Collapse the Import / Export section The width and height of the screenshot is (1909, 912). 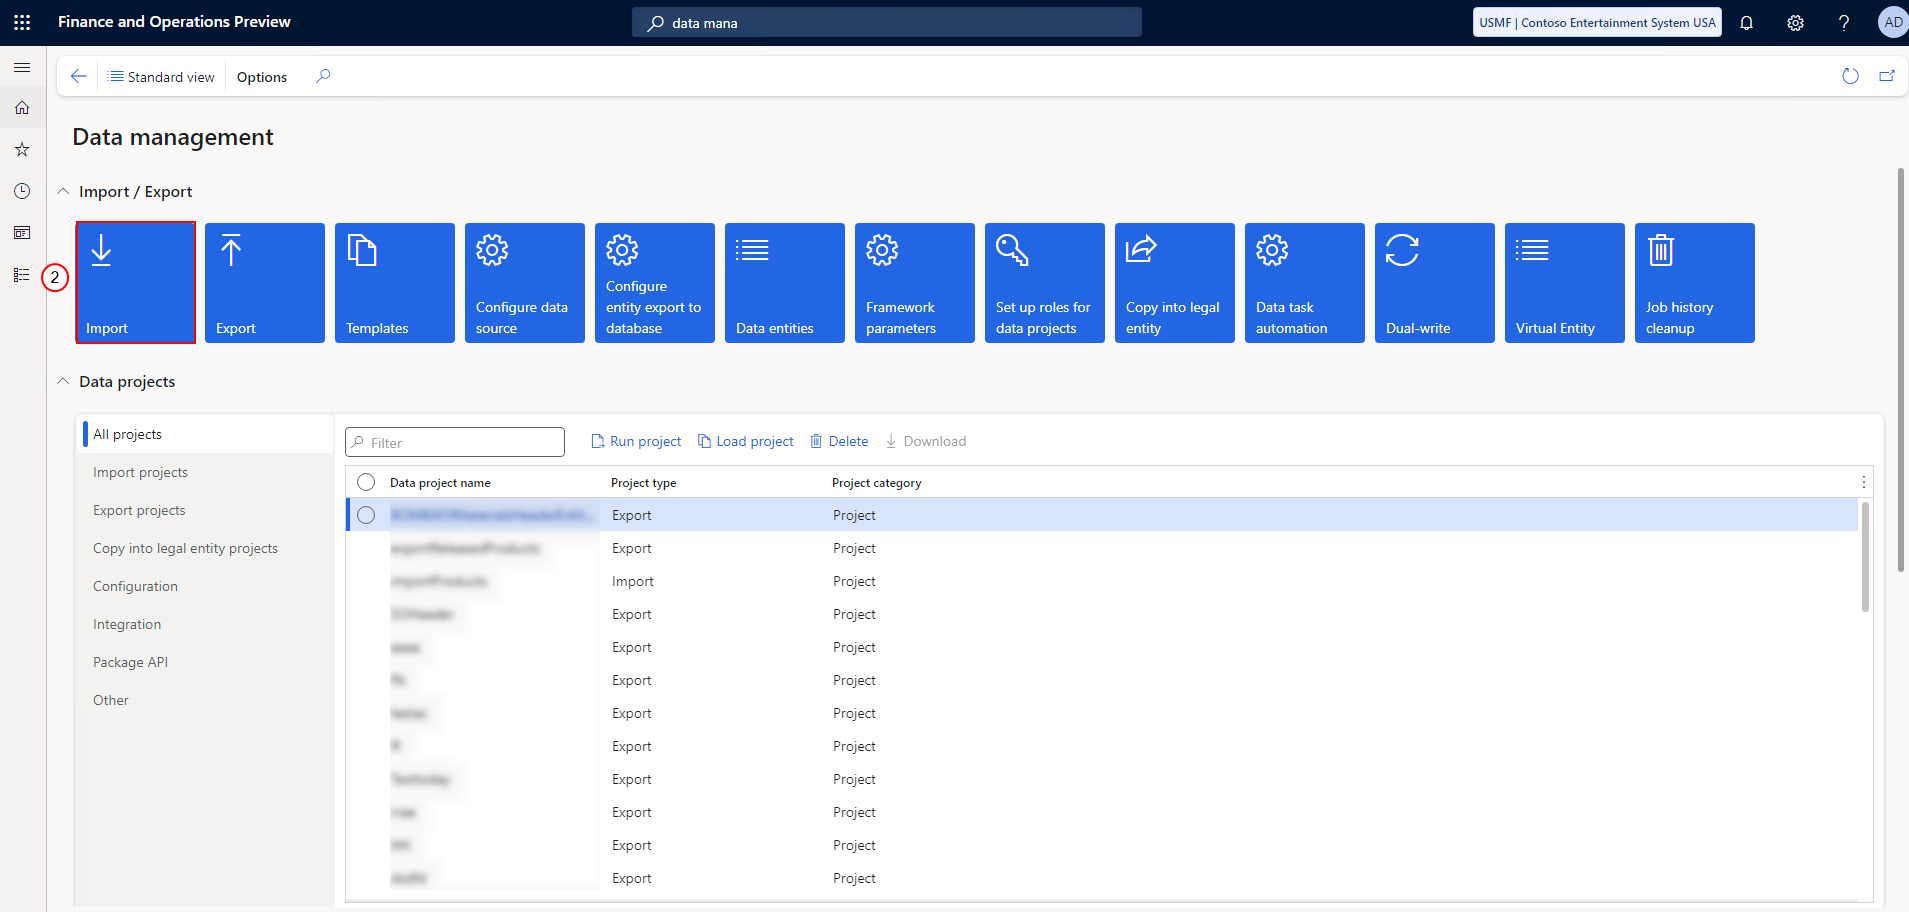pos(63,191)
